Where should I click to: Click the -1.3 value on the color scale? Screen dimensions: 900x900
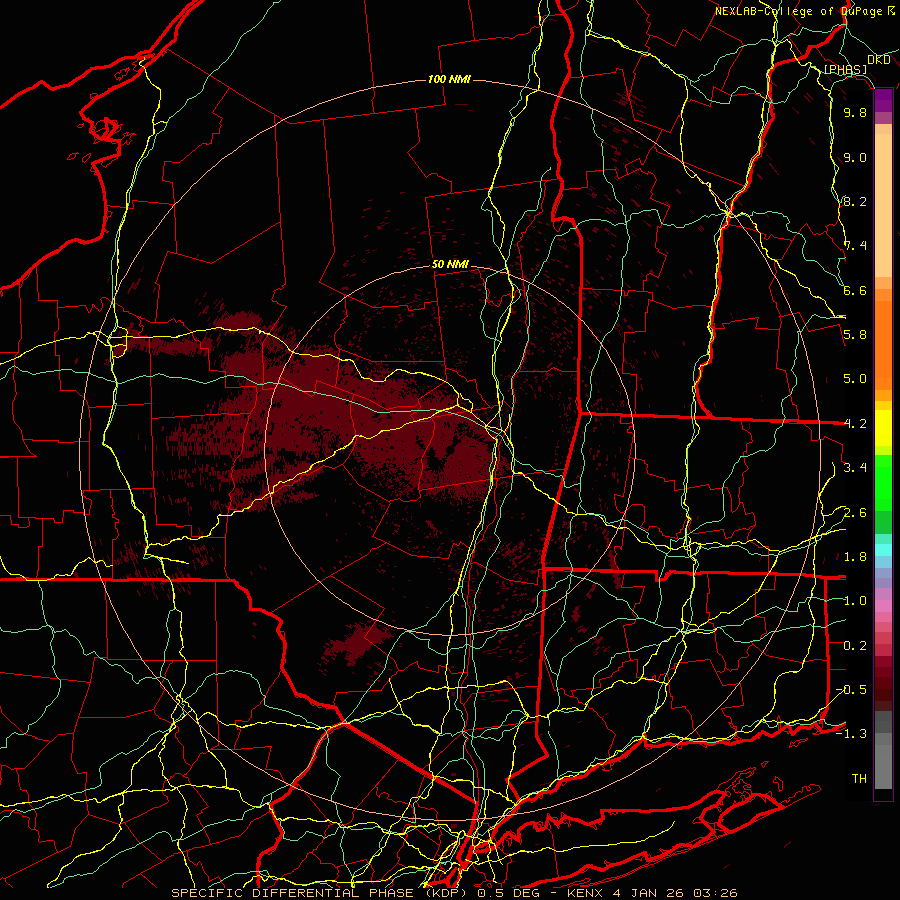851,734
